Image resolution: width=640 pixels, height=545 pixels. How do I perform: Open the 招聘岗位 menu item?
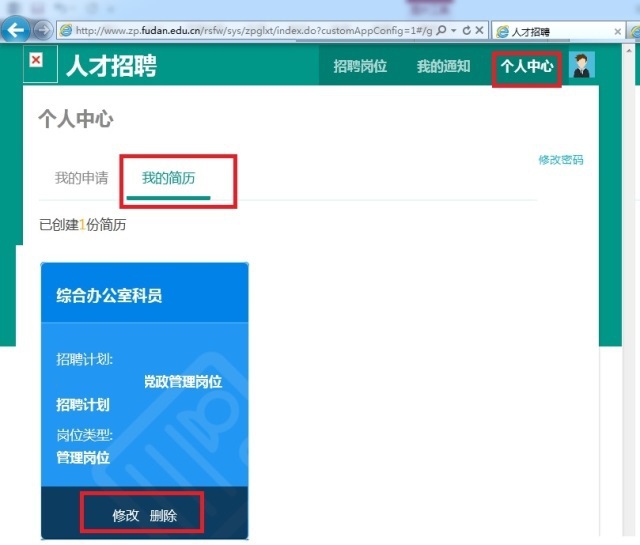tap(360, 67)
